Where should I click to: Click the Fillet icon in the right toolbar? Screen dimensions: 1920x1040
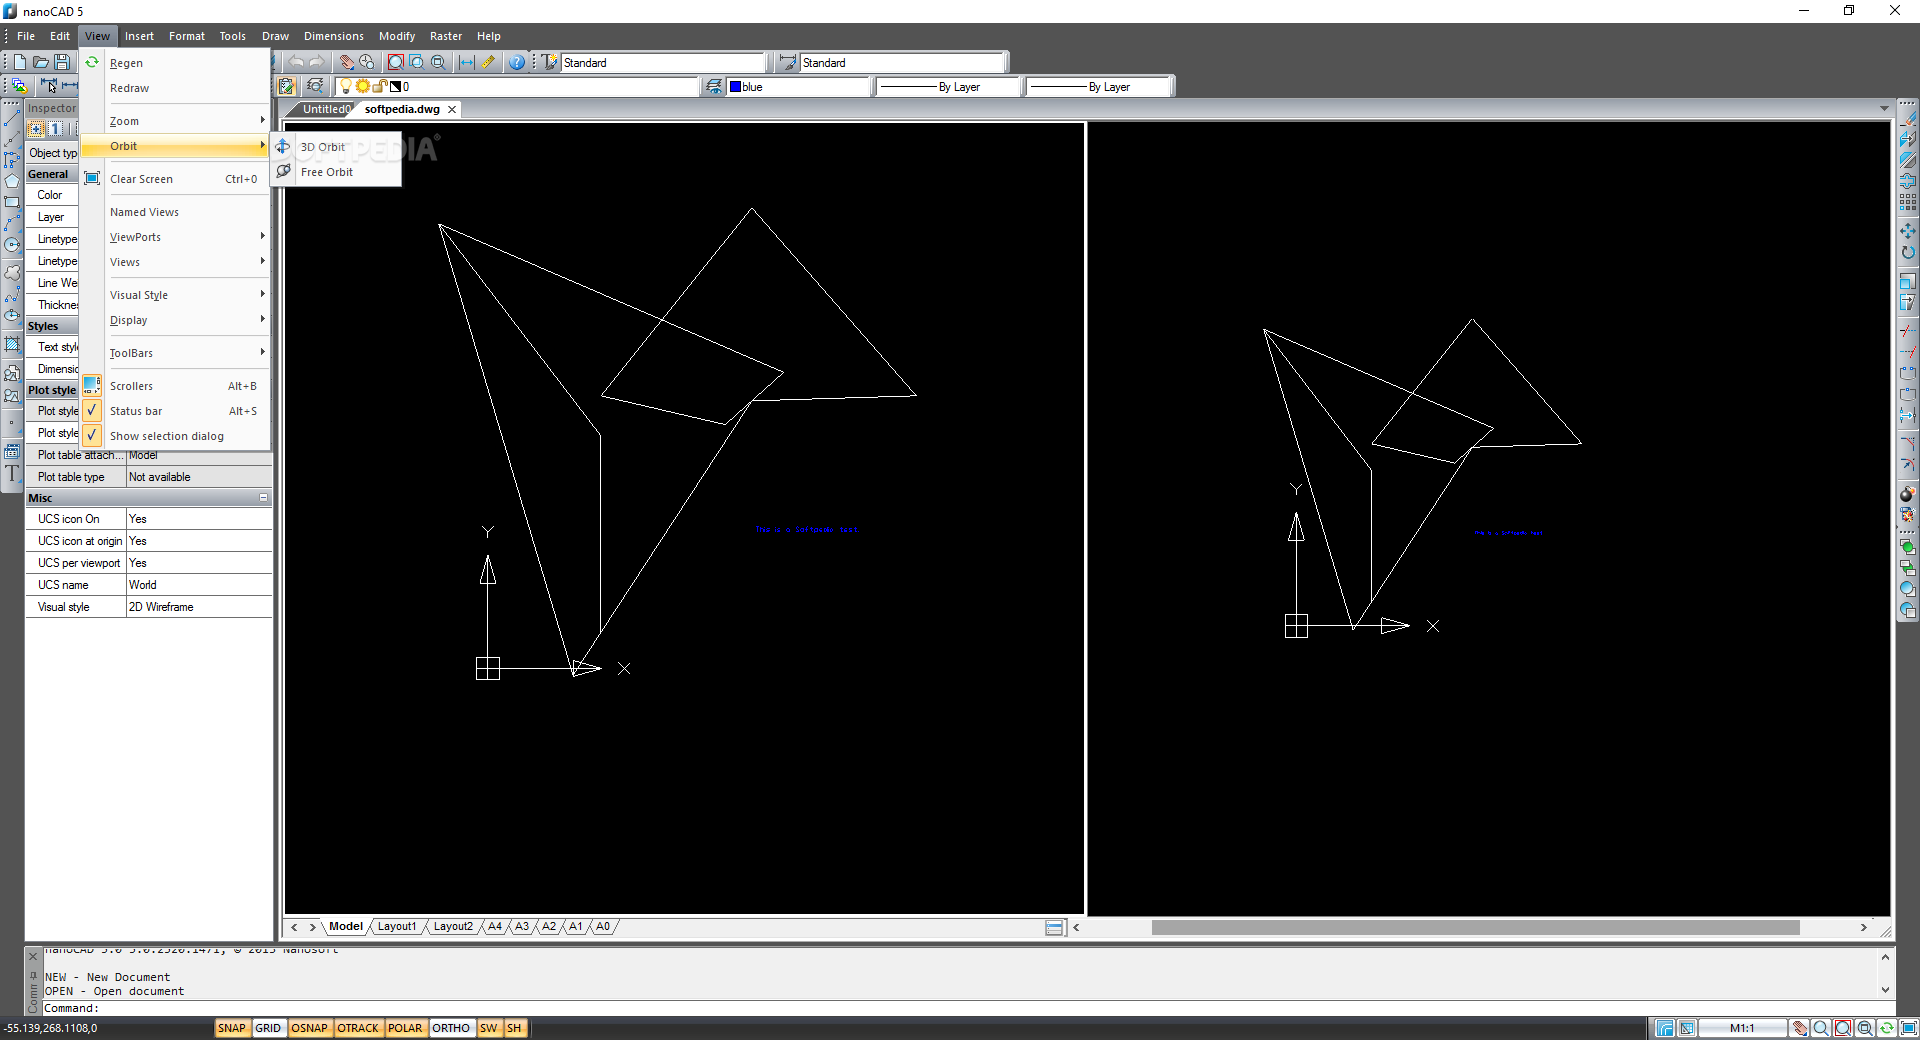(x=1908, y=464)
